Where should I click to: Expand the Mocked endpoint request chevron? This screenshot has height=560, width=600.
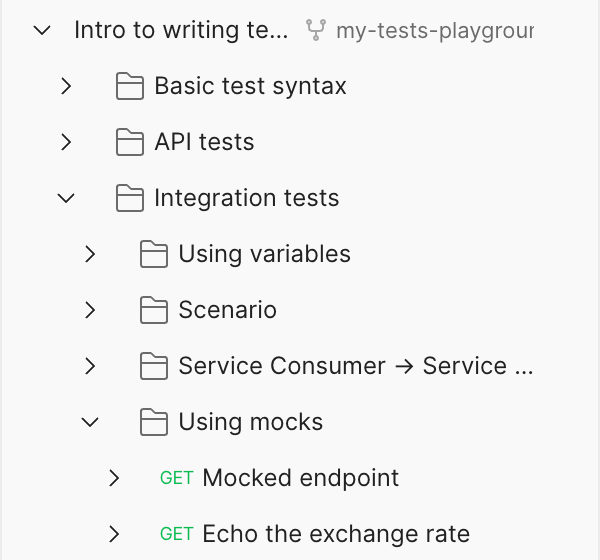coord(114,478)
